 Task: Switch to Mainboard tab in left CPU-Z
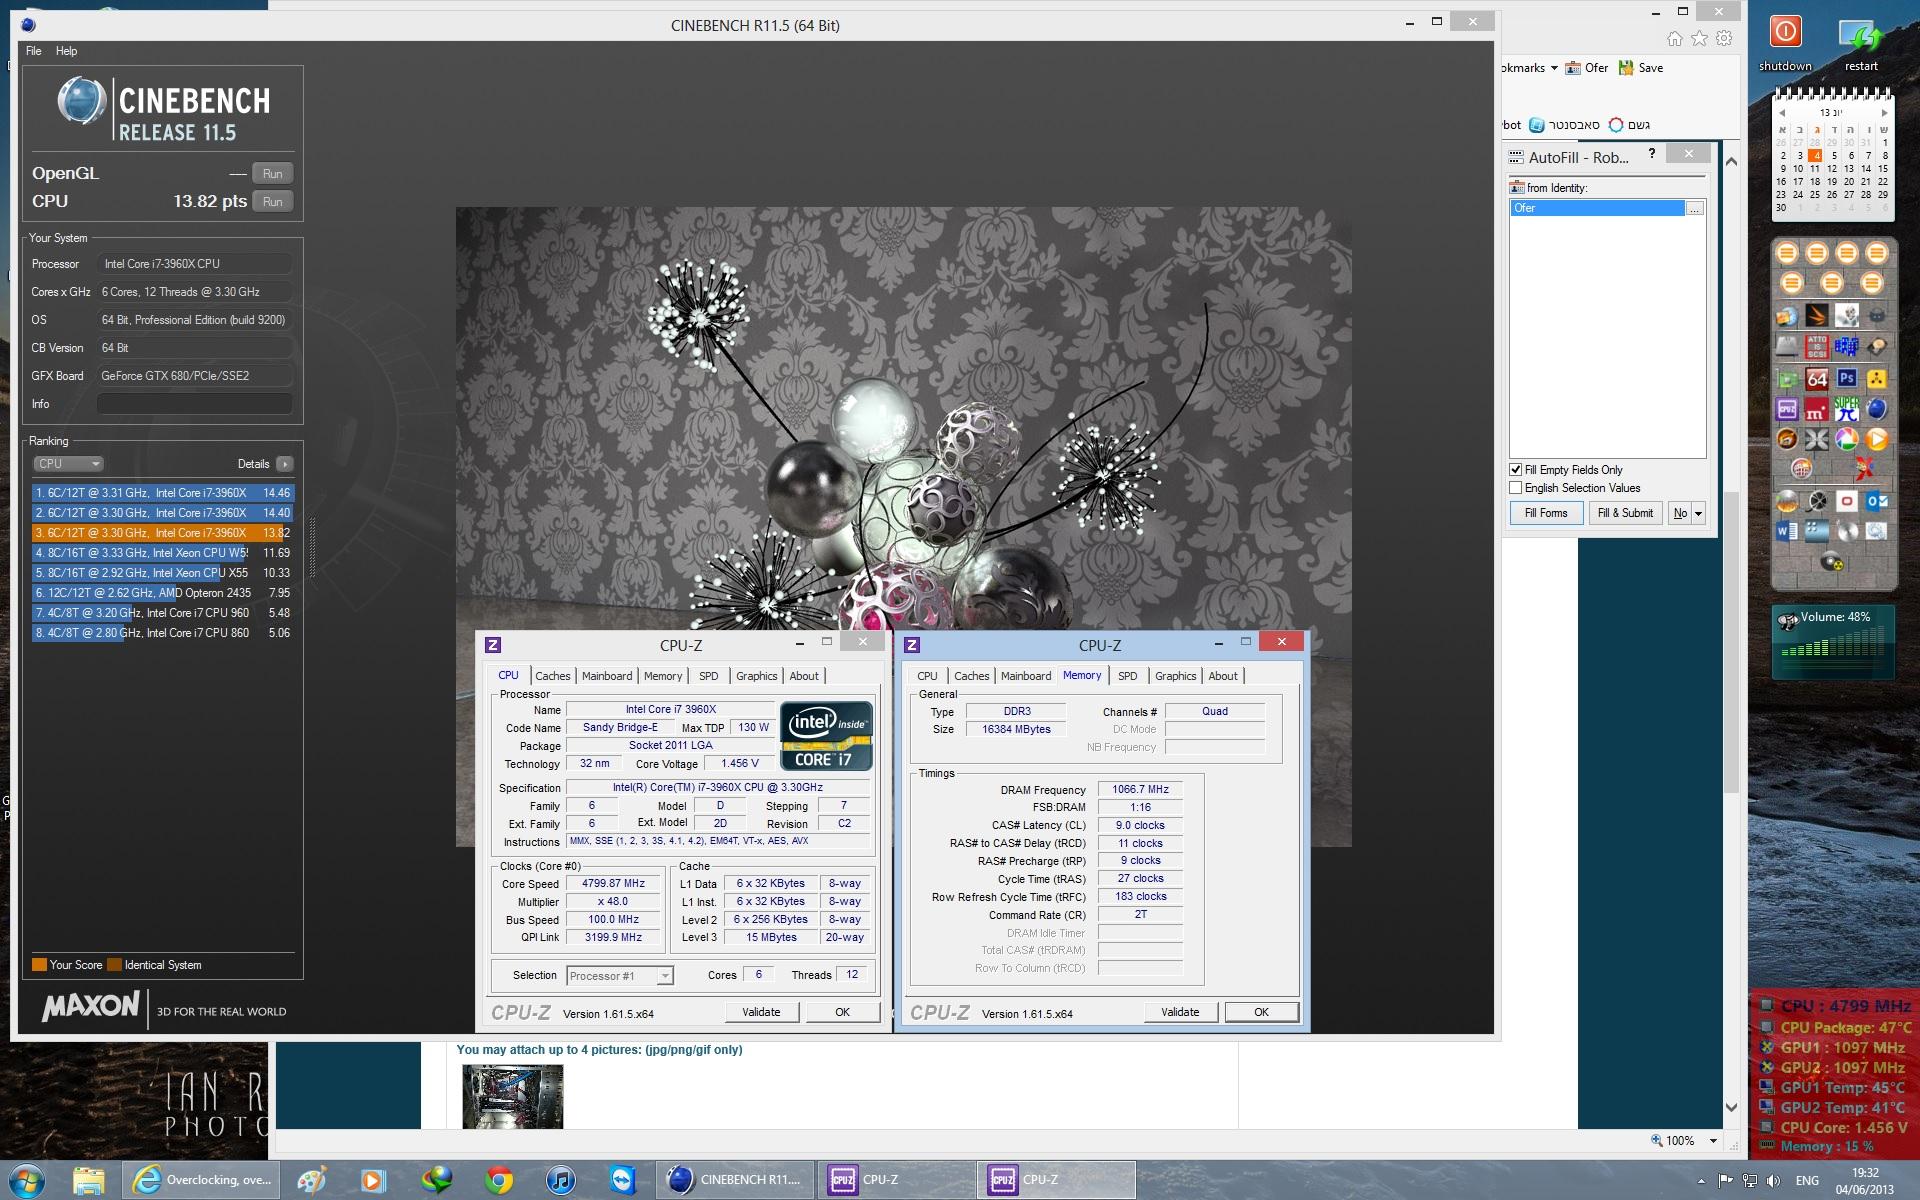pyautogui.click(x=607, y=676)
